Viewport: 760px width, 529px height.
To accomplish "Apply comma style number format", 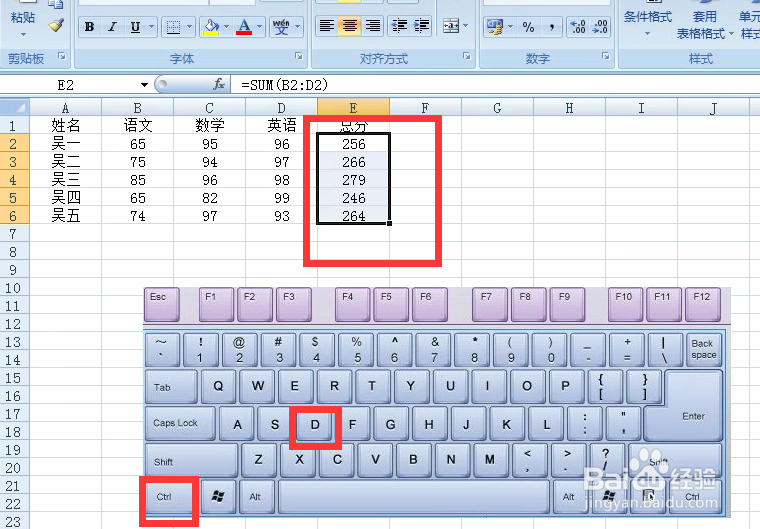I will pos(552,27).
